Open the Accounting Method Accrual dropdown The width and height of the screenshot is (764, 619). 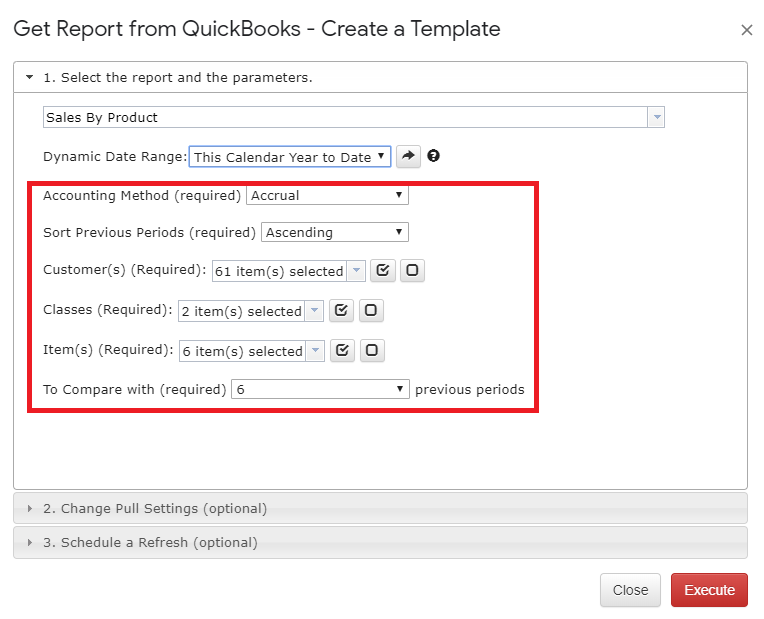(x=327, y=195)
